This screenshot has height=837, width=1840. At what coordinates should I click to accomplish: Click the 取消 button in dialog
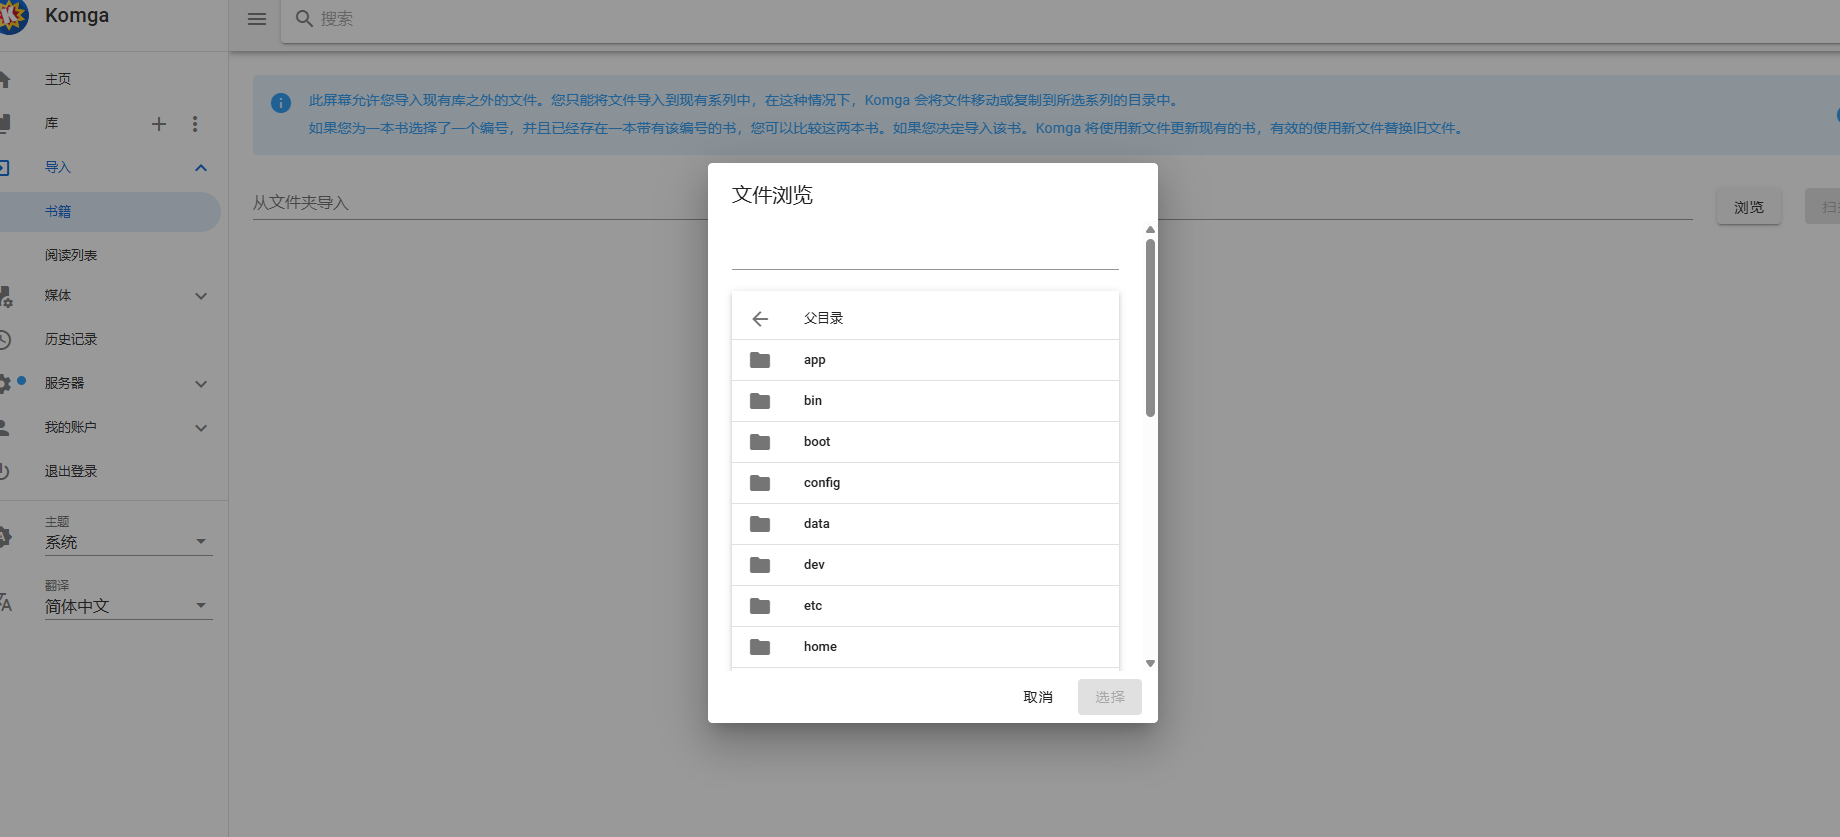pyautogui.click(x=1038, y=697)
